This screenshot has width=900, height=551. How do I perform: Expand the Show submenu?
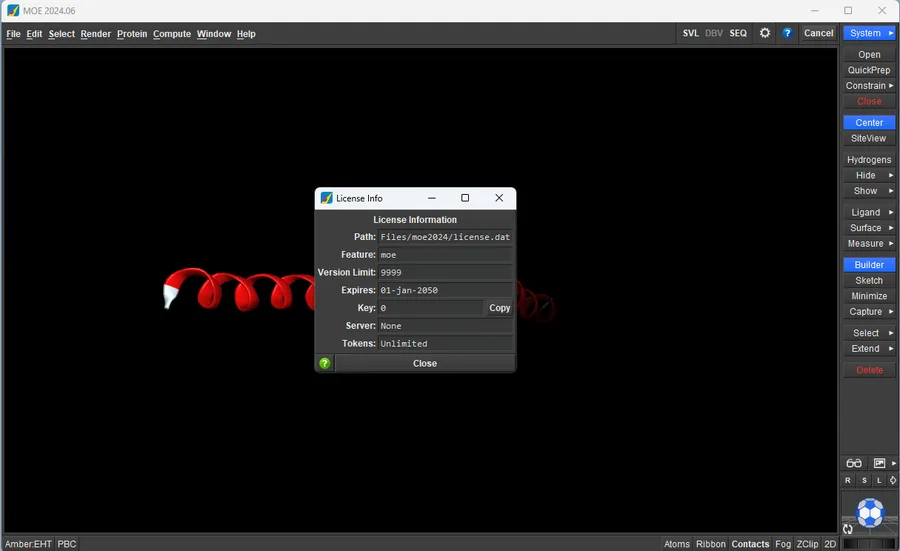(x=891, y=191)
